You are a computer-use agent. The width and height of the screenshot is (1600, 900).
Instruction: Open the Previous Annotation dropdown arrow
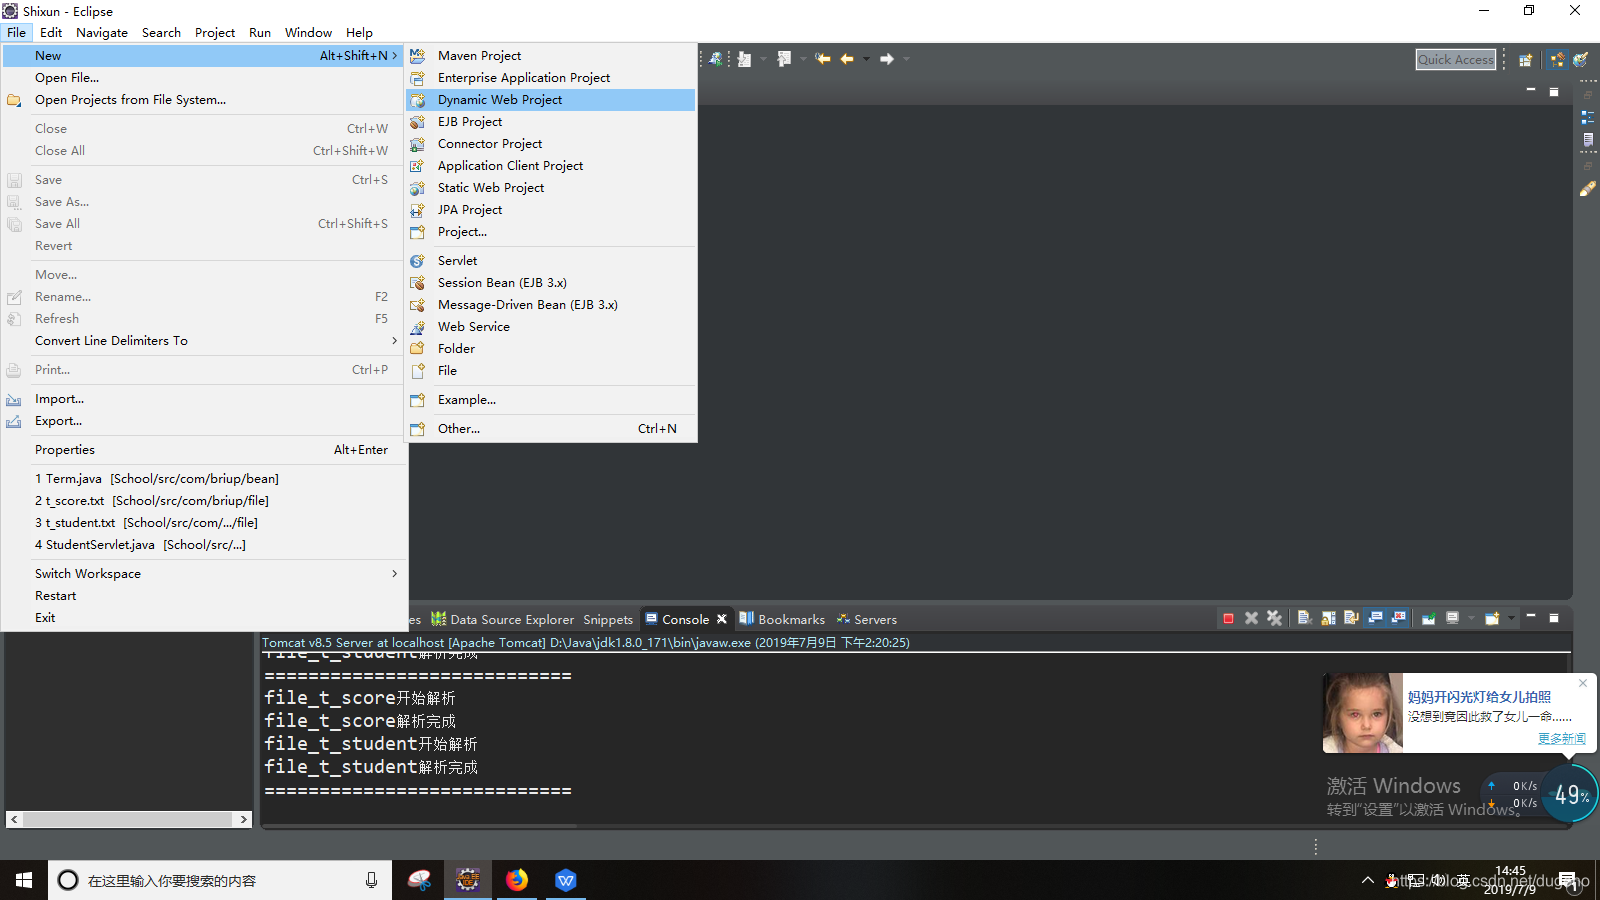click(x=802, y=59)
